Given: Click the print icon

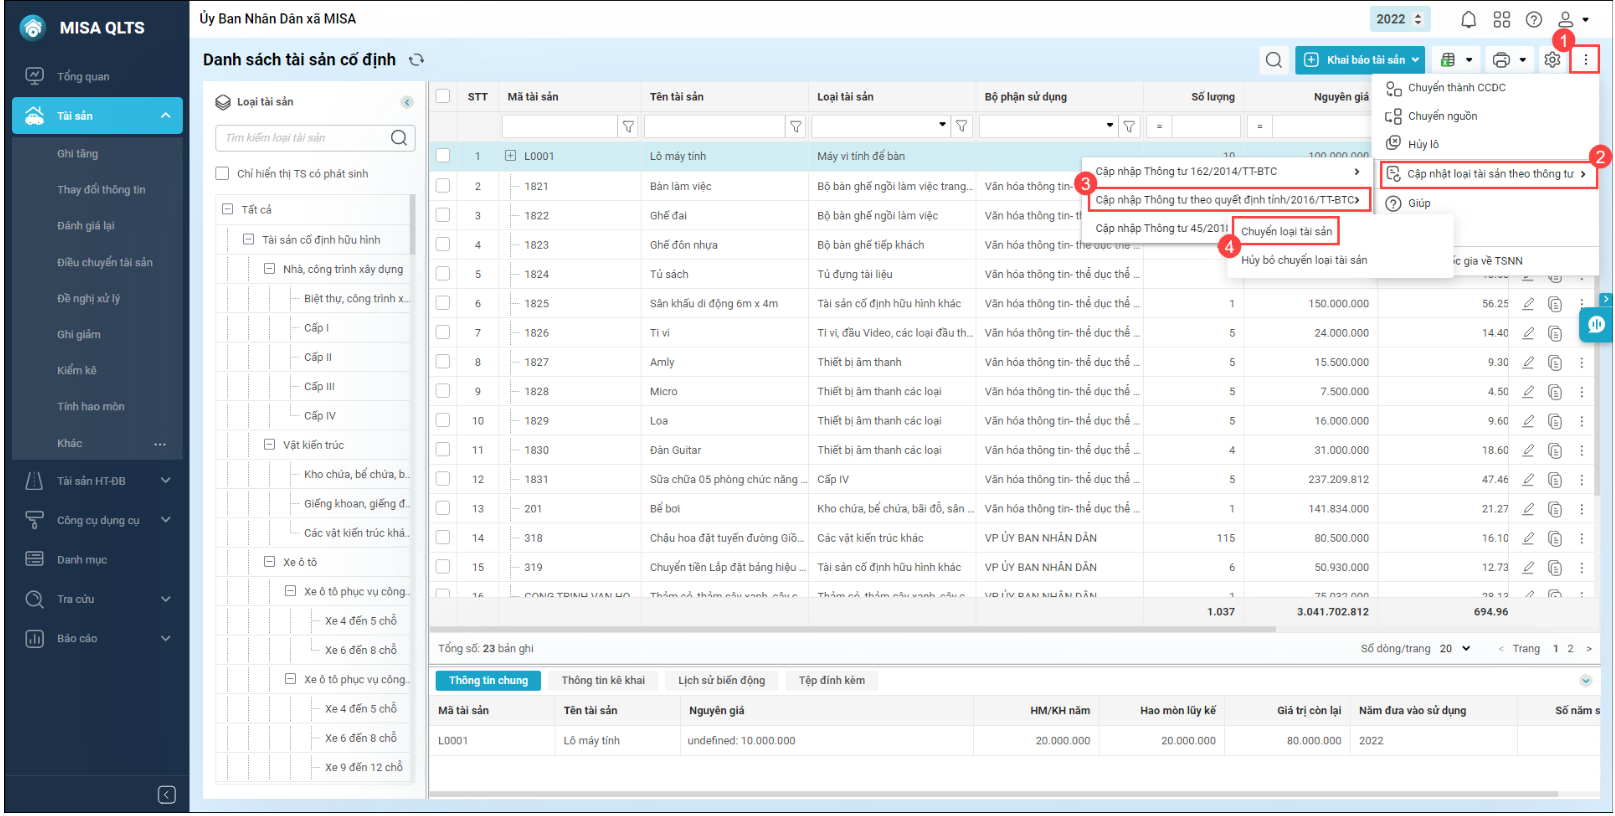Looking at the screenshot, I should [1500, 60].
